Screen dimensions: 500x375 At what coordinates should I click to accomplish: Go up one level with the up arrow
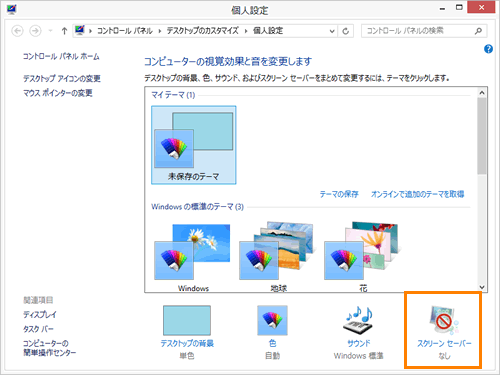[64, 31]
